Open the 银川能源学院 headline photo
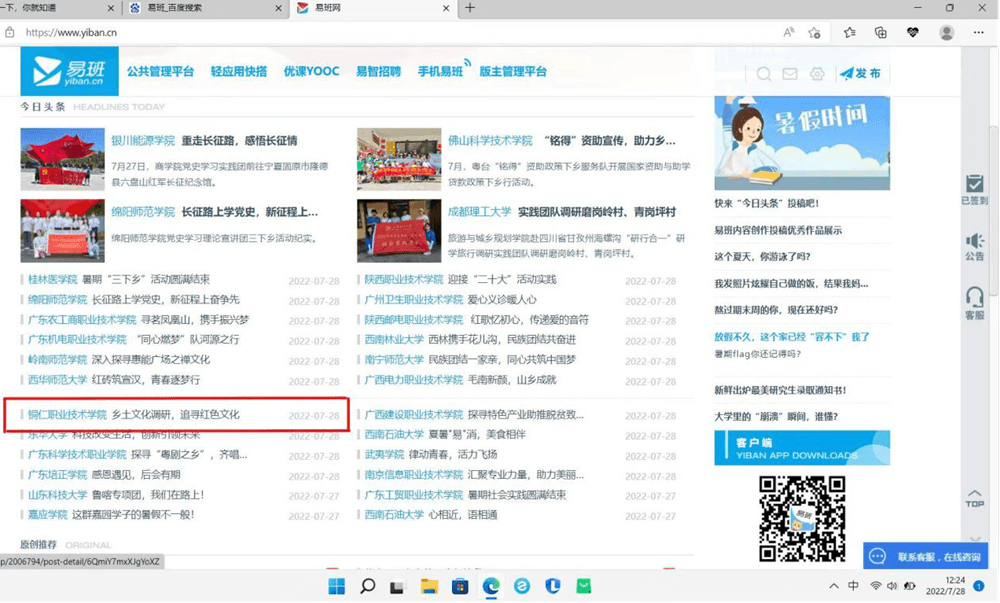 62,159
